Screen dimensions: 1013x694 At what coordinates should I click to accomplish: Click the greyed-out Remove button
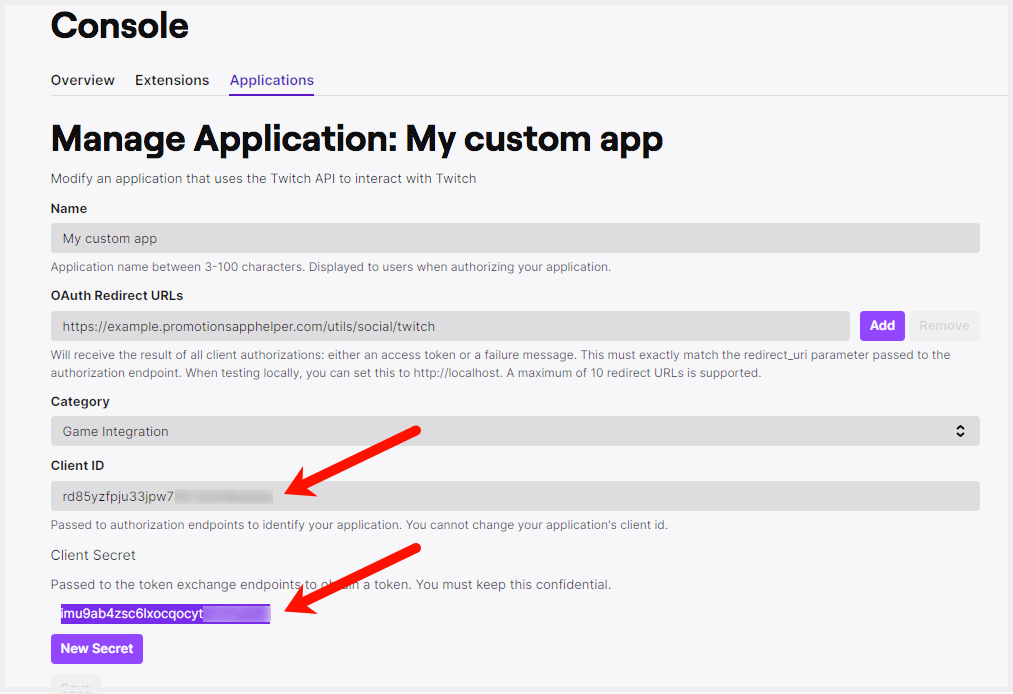945,326
